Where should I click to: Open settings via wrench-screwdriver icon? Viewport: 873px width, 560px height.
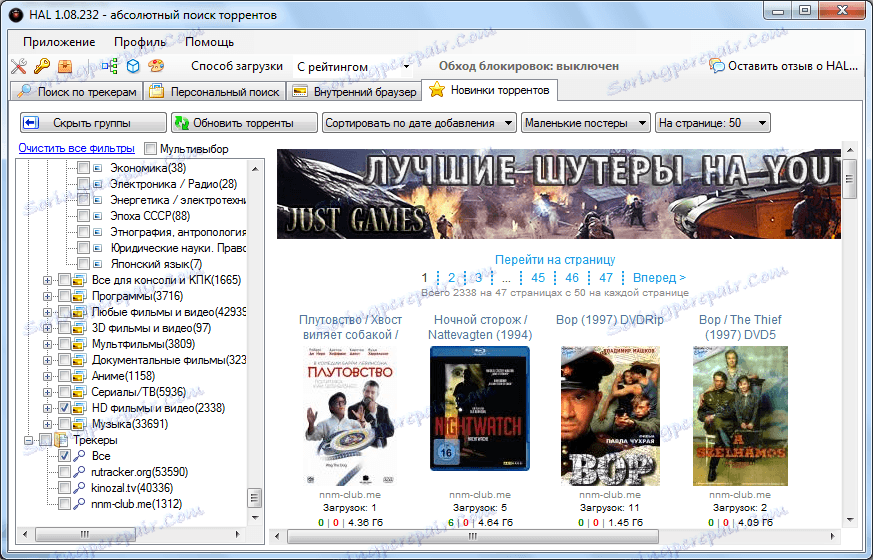tap(19, 66)
